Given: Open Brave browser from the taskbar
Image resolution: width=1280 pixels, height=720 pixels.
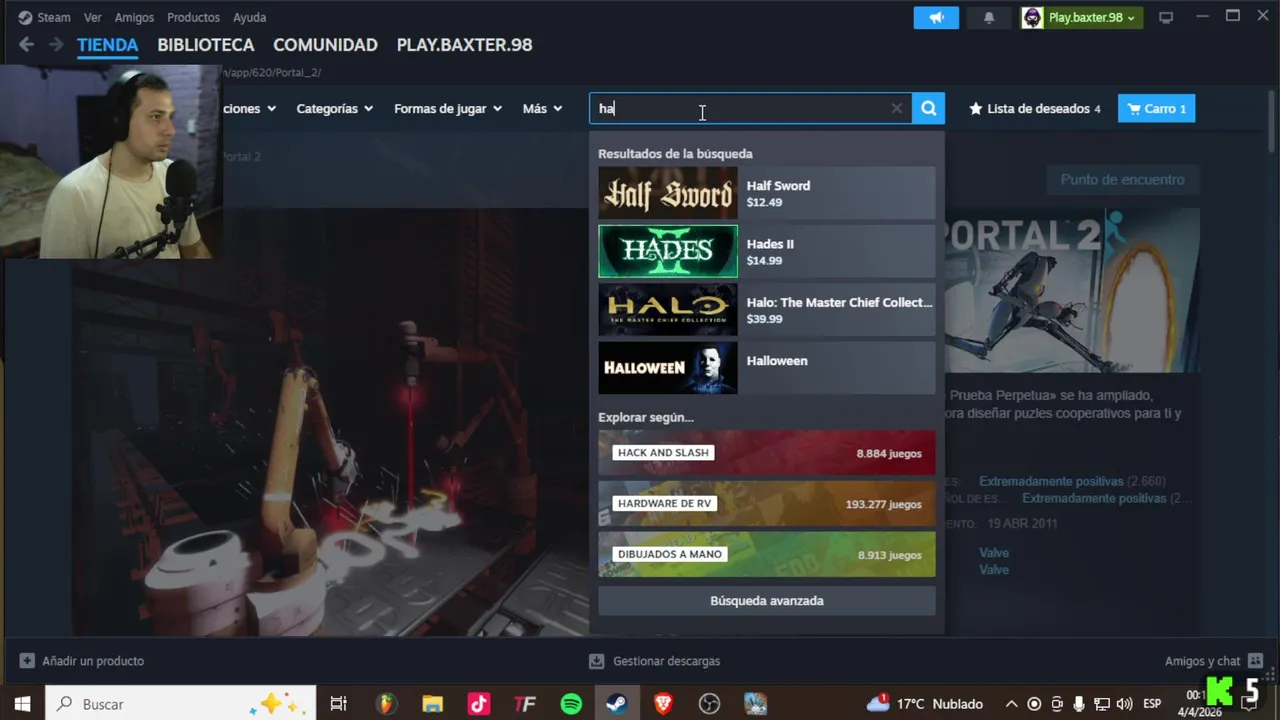Looking at the screenshot, I should pyautogui.click(x=663, y=704).
